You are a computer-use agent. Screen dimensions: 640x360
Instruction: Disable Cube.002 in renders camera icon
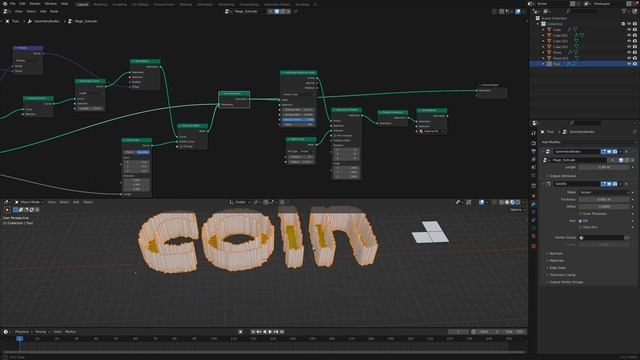pos(635,41)
